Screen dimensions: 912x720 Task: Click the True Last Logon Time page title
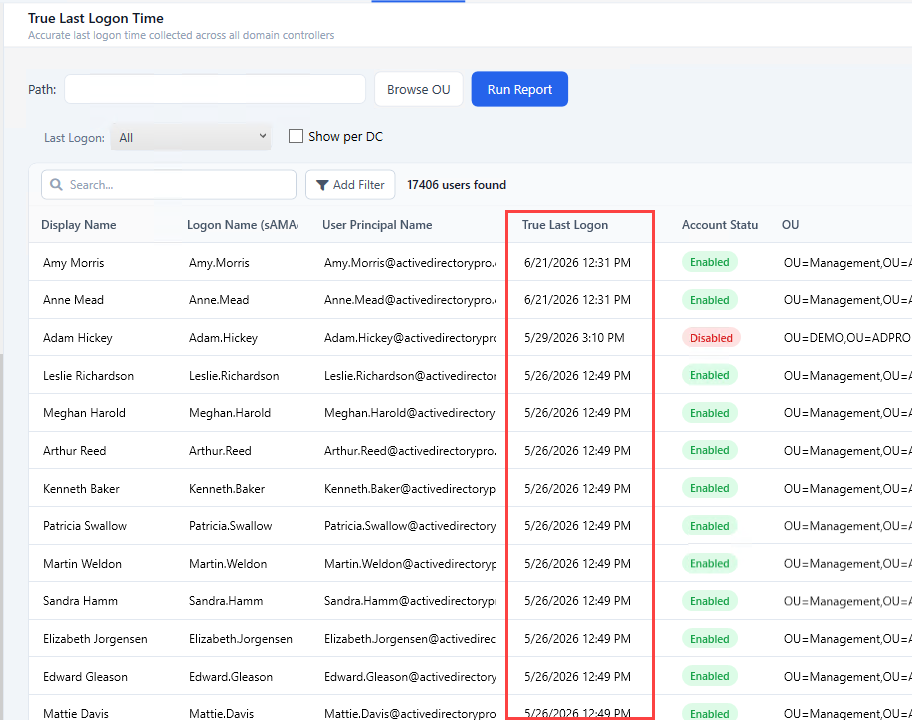(96, 18)
